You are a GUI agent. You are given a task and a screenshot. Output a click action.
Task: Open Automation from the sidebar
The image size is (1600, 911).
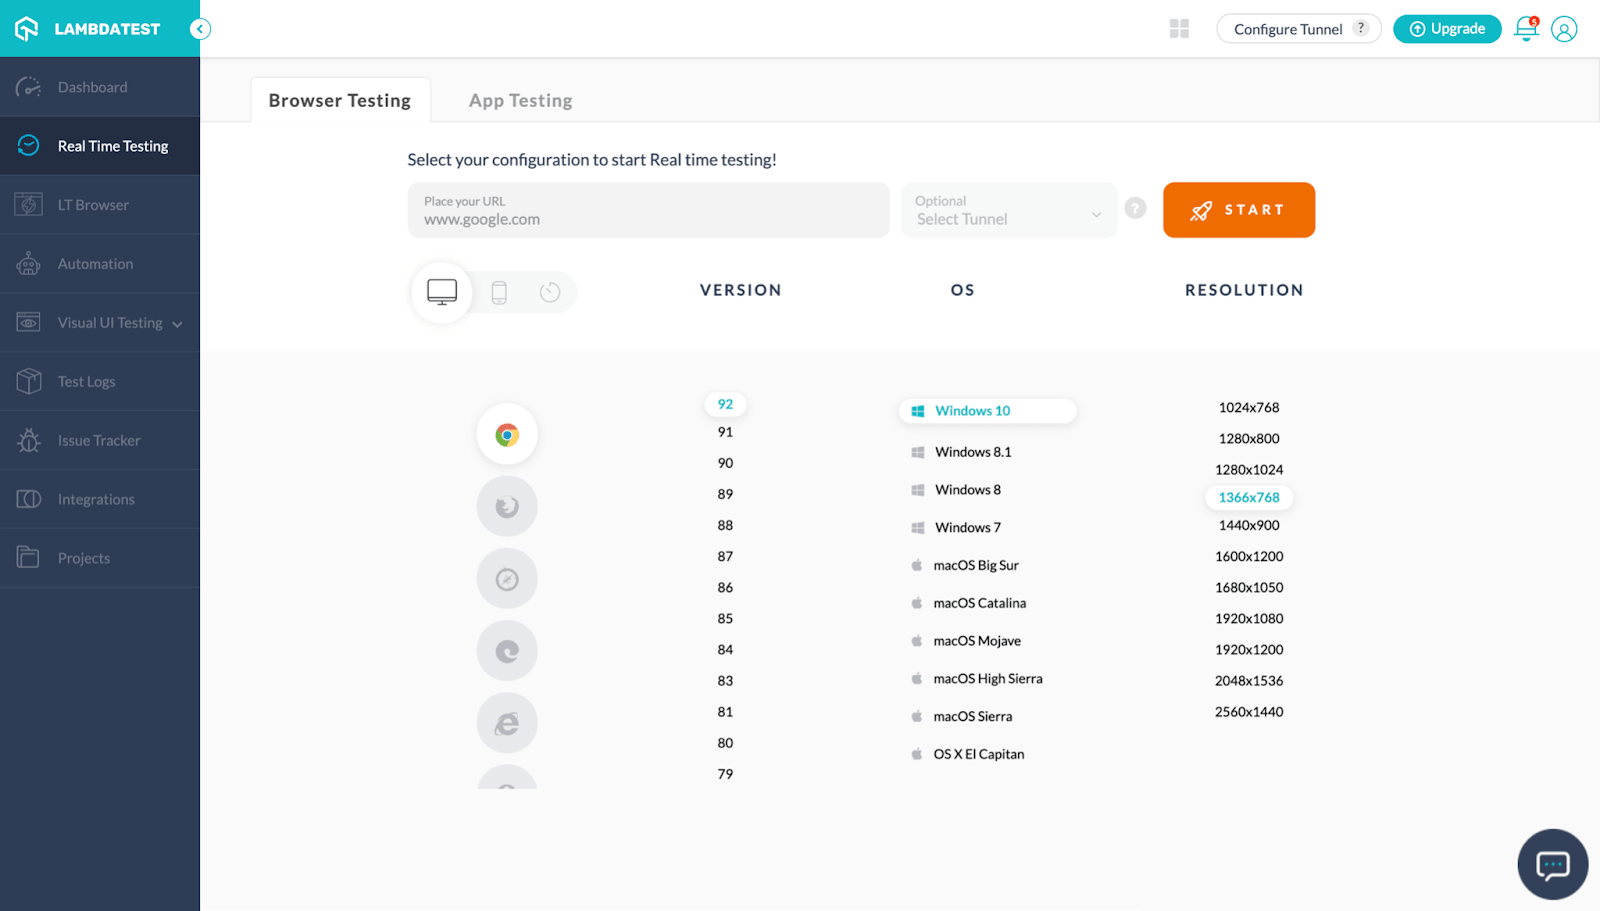(x=95, y=264)
